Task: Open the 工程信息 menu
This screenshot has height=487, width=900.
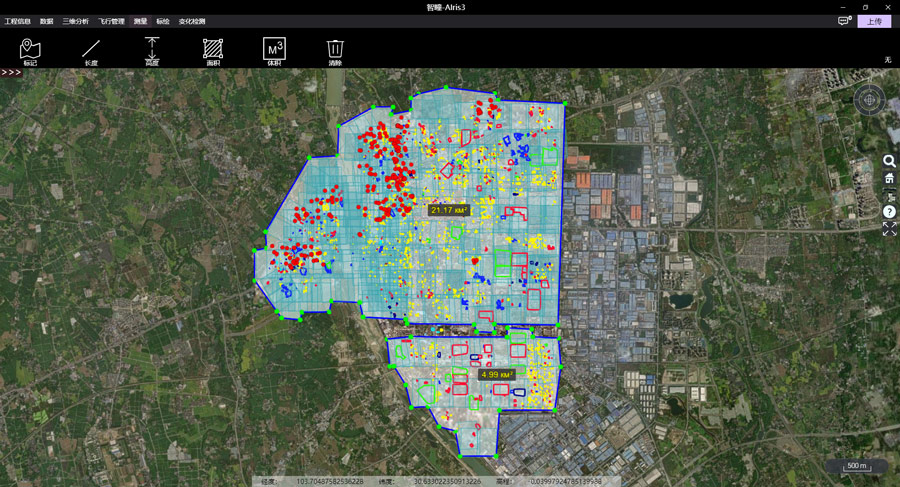Action: click(x=18, y=21)
